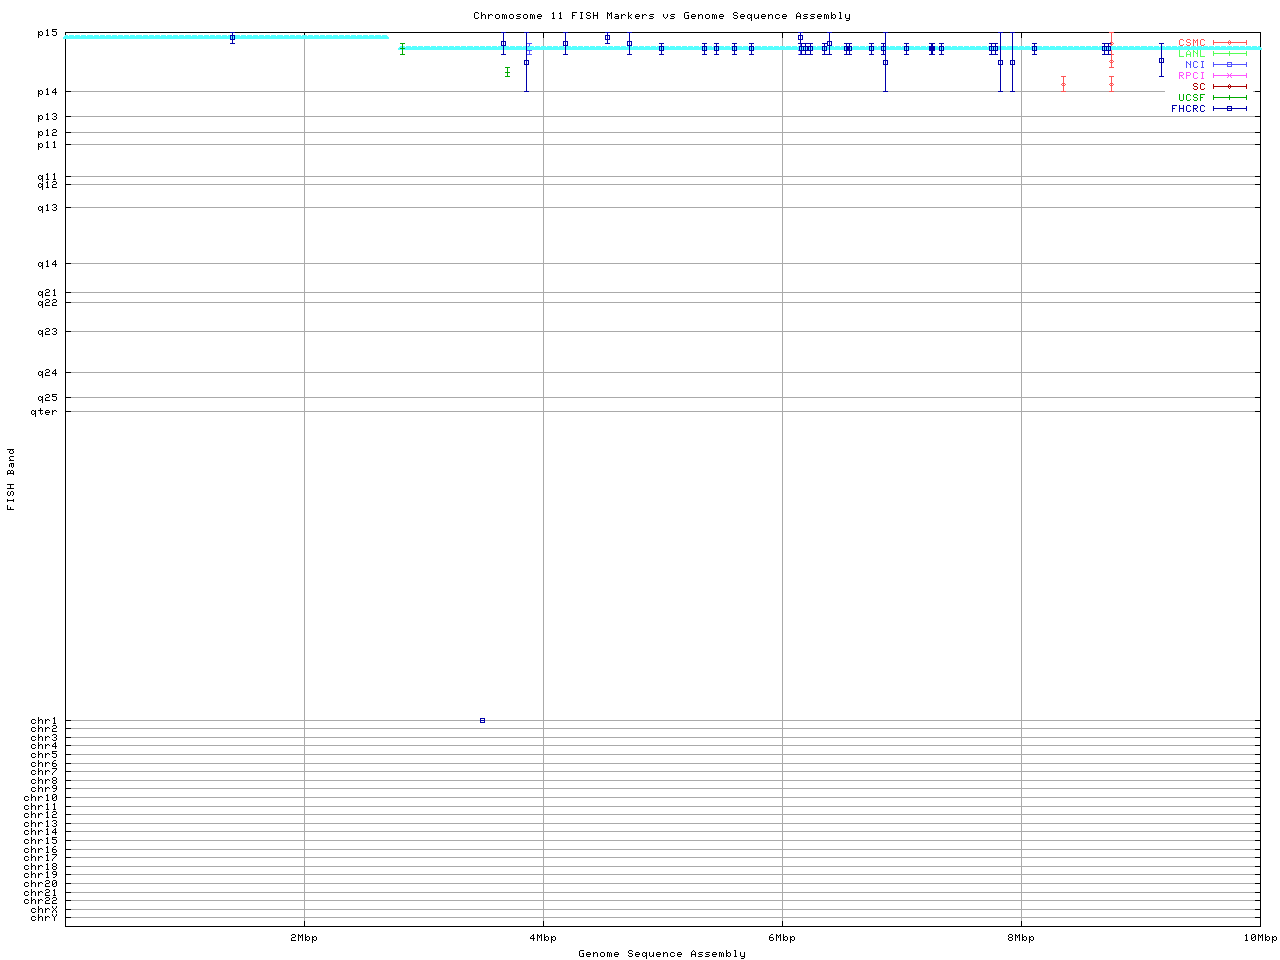Image resolution: width=1280 pixels, height=960 pixels.
Task: Click the chrY label on y-axis
Action: tap(44, 918)
